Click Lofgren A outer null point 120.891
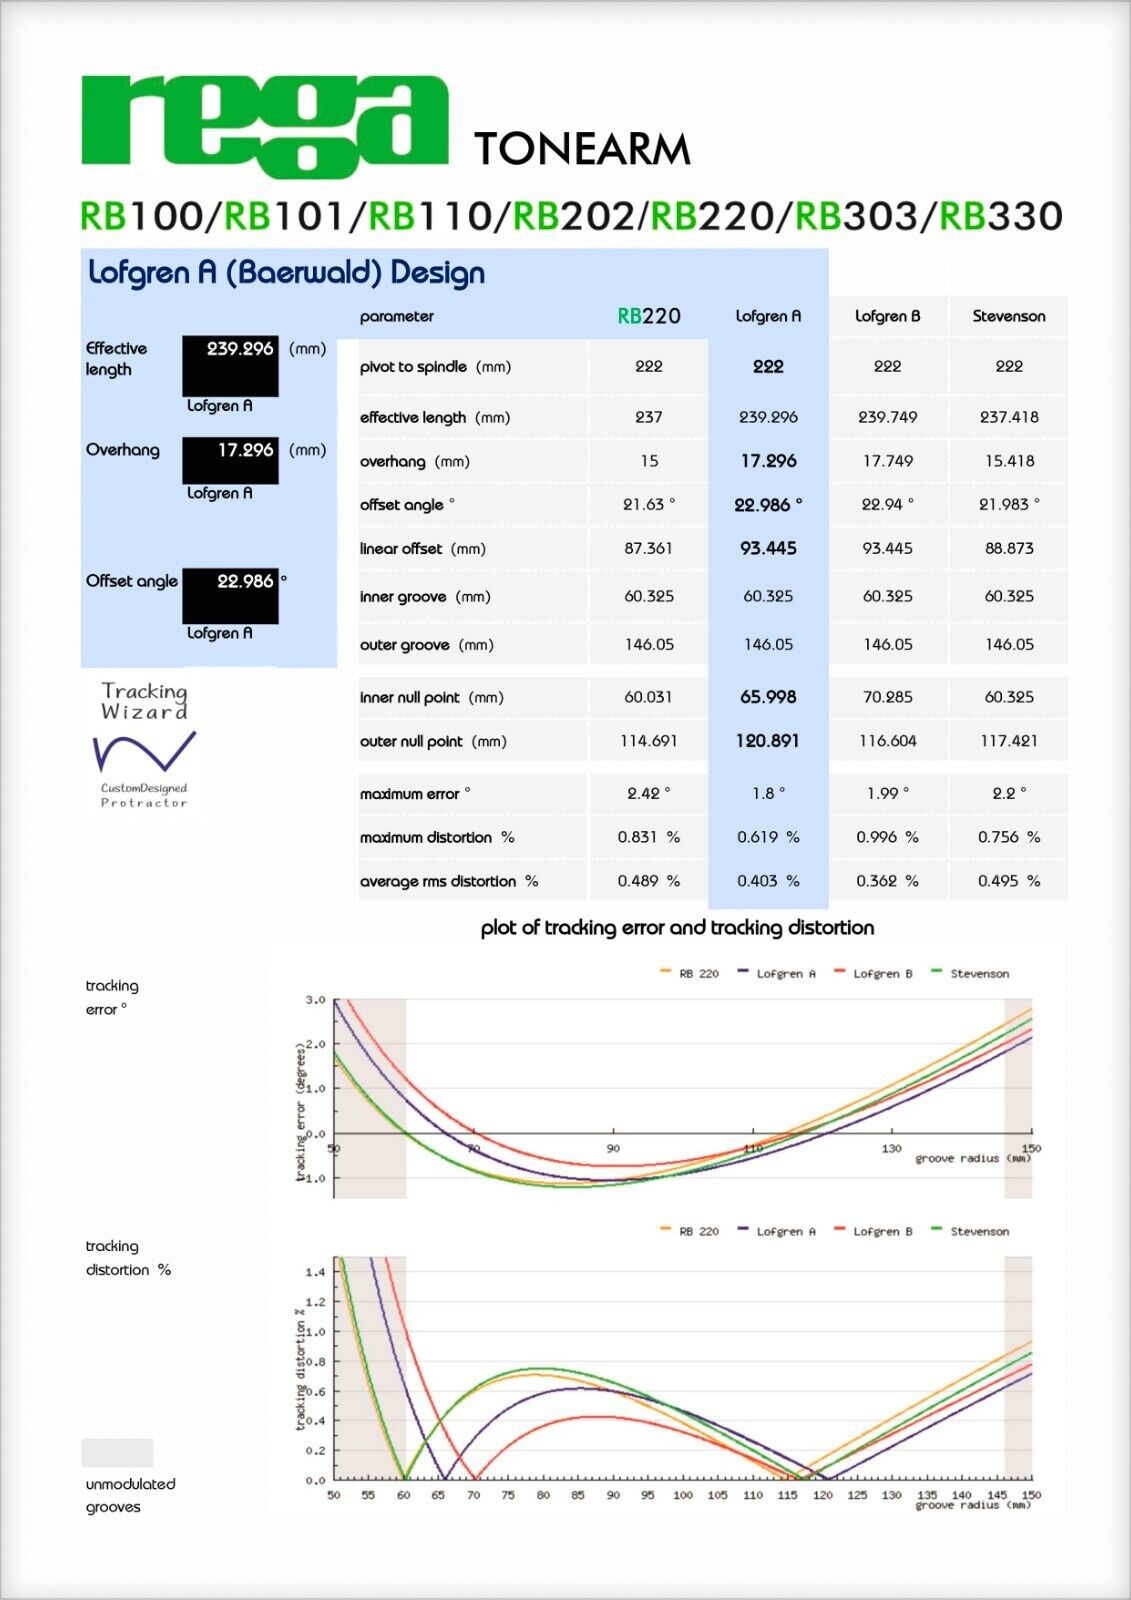The height and width of the screenshot is (1600, 1131). pyautogui.click(x=768, y=741)
